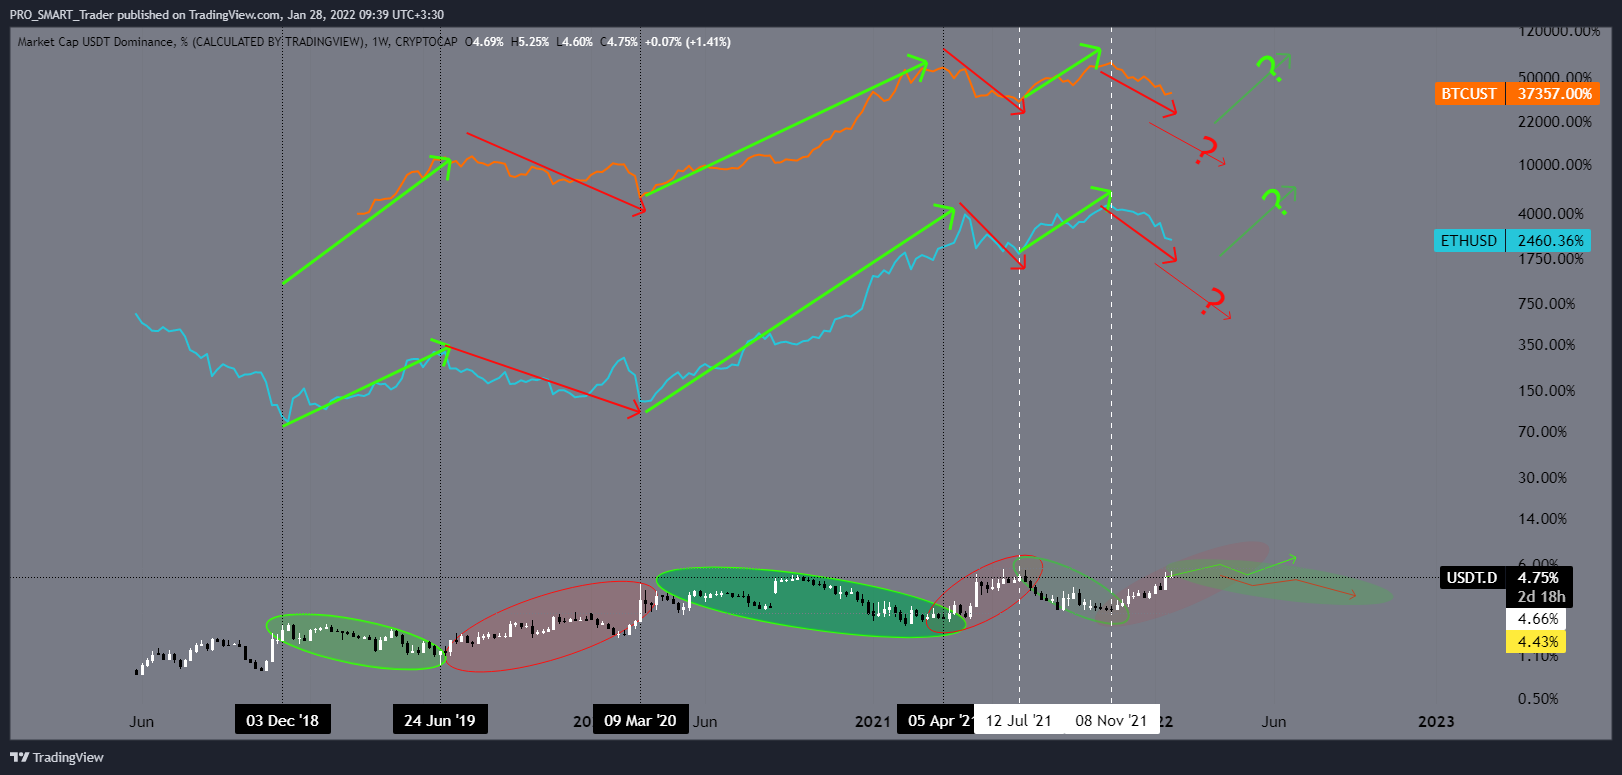Click the 05 Apr '21 date marker
1622x775 pixels.
(938, 720)
